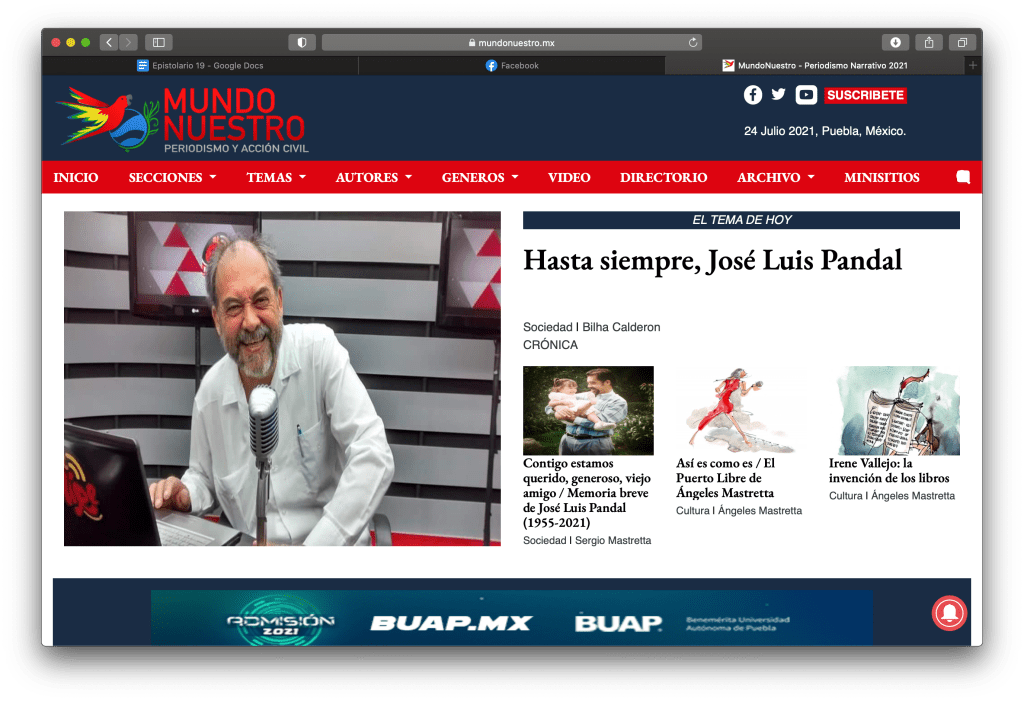Switch to the Facebook tab
This screenshot has height=701, width=1024.
point(512,66)
